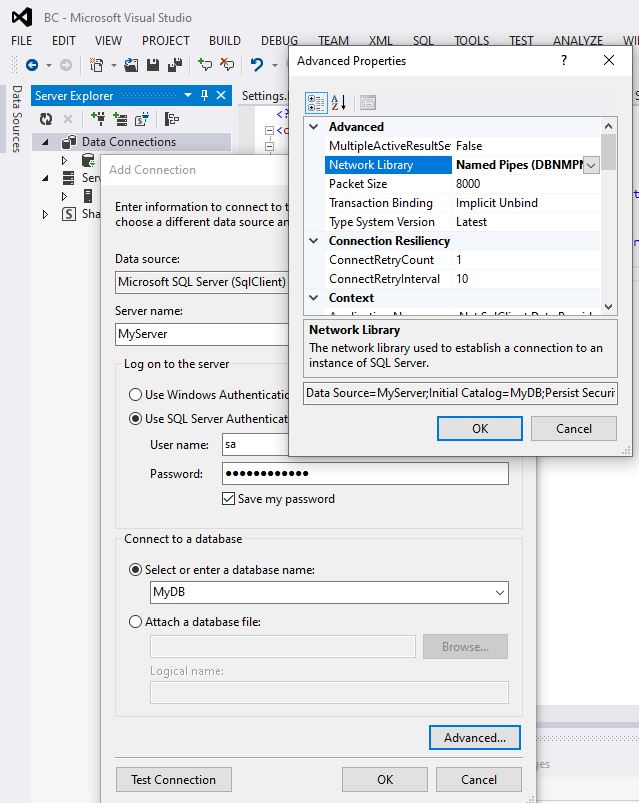Click the properties grid scrollbar thumb
The height and width of the screenshot is (803, 639).
click(608, 152)
